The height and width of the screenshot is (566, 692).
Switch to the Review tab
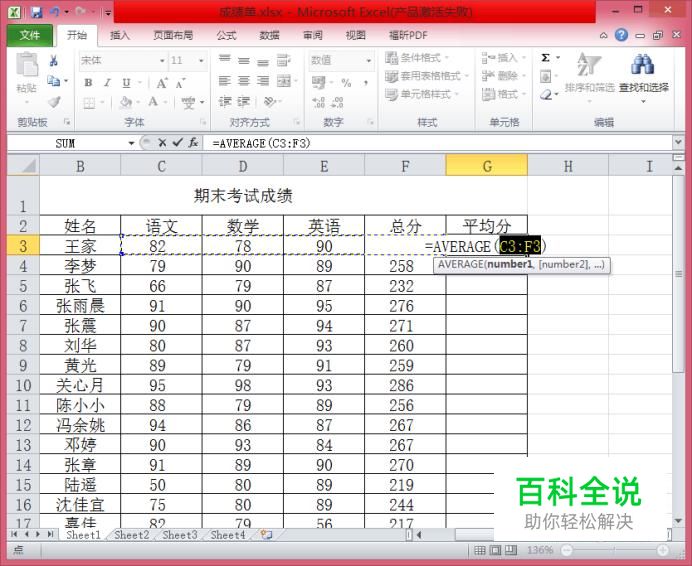click(x=312, y=35)
